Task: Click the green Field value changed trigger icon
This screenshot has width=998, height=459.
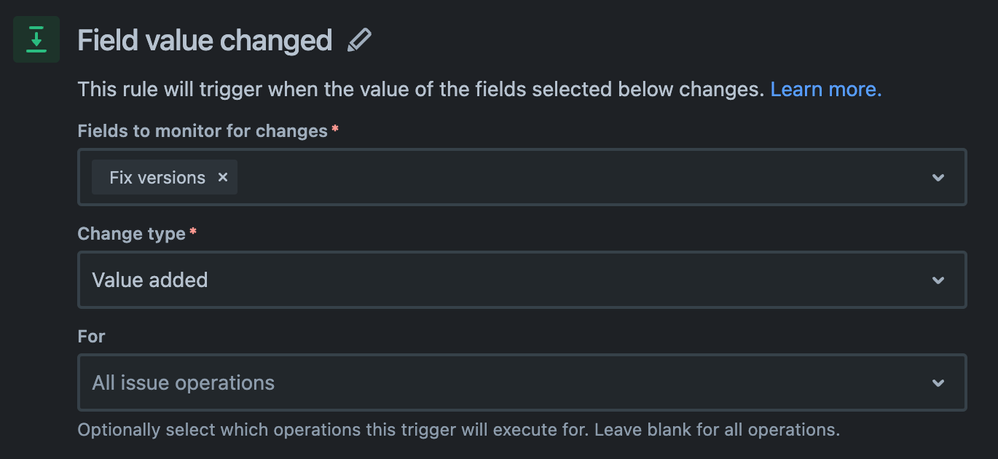Action: 36,39
